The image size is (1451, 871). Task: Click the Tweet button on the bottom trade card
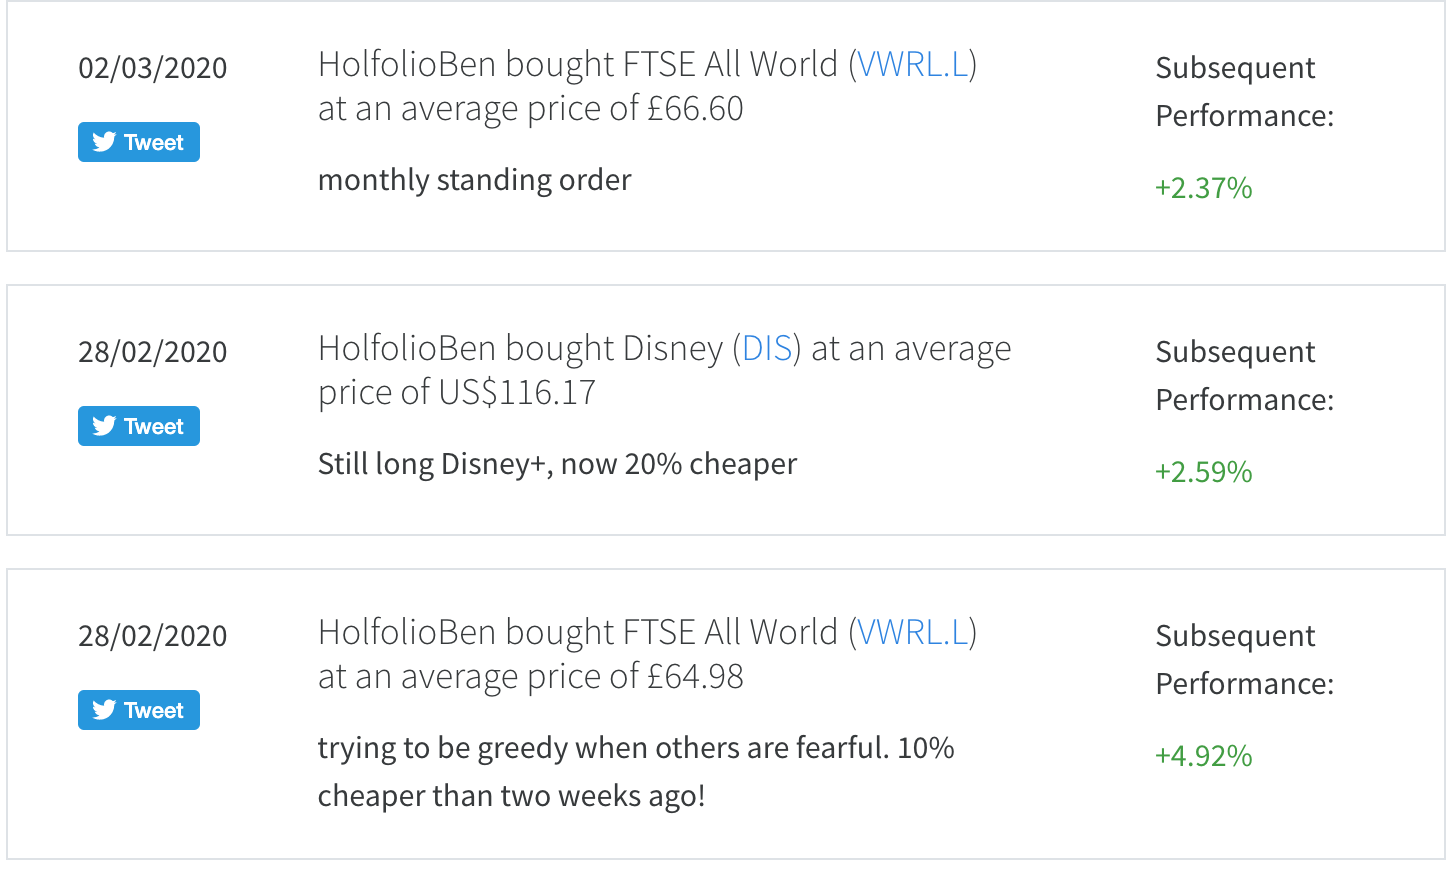[x=138, y=710]
